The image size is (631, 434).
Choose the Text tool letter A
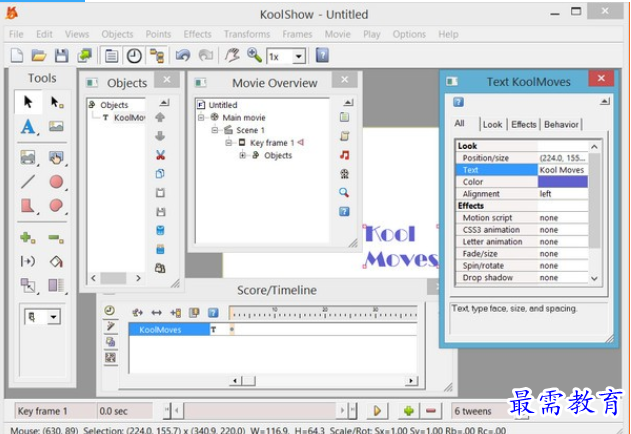point(28,127)
